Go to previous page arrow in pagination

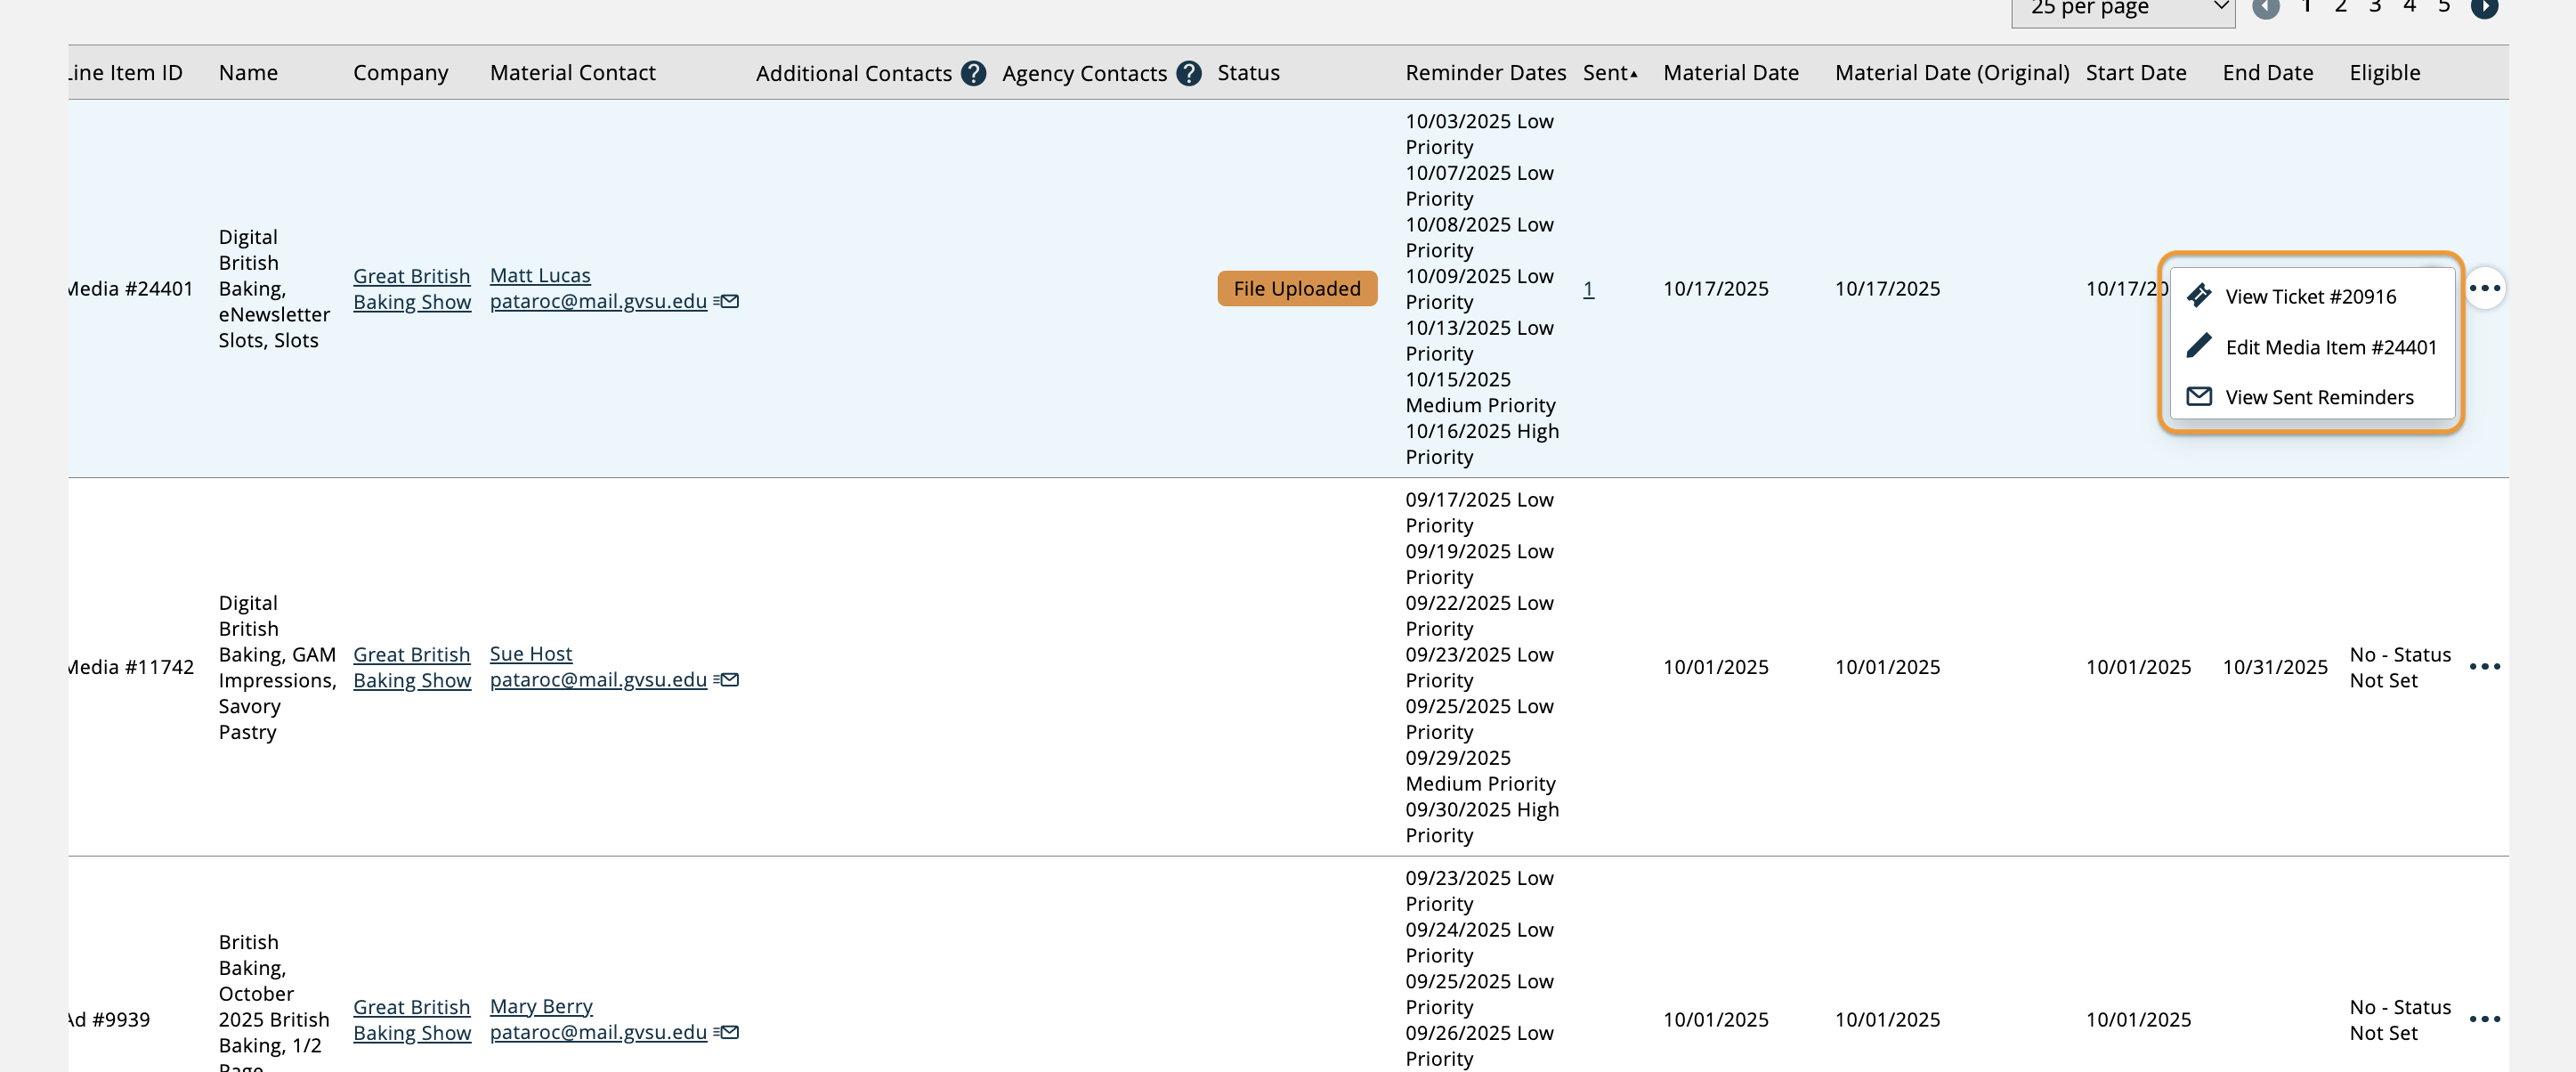[x=2265, y=8]
